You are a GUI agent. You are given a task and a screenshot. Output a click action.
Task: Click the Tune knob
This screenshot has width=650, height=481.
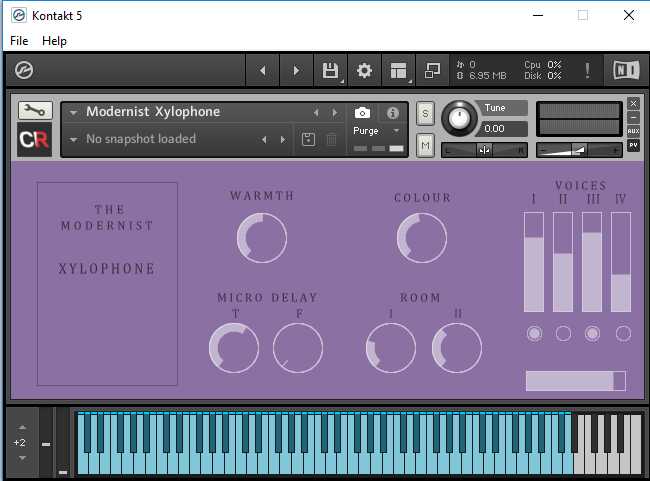click(x=459, y=119)
